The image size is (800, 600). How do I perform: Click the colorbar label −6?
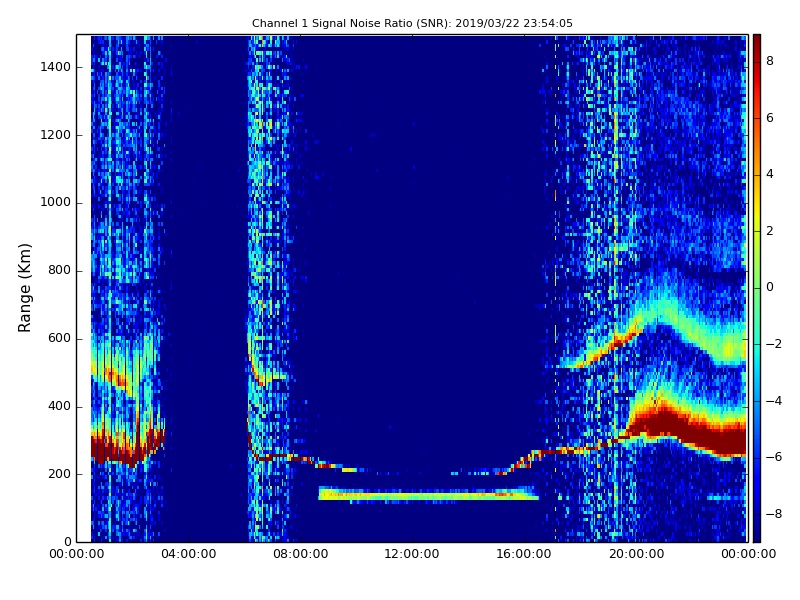click(x=774, y=457)
